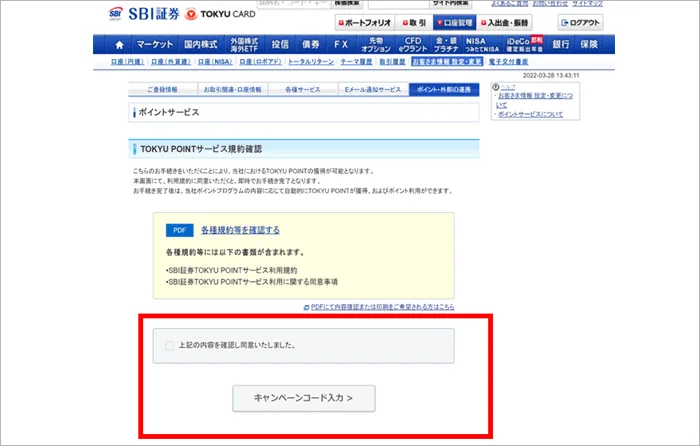Open 債券 menu
Viewport: 700px width, 446px height.
point(311,44)
